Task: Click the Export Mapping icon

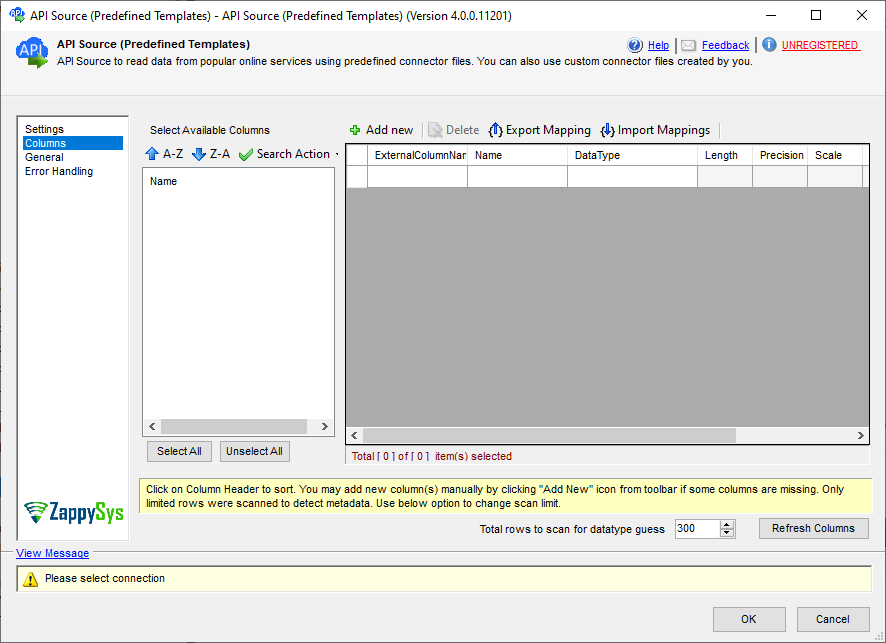Action: click(495, 131)
